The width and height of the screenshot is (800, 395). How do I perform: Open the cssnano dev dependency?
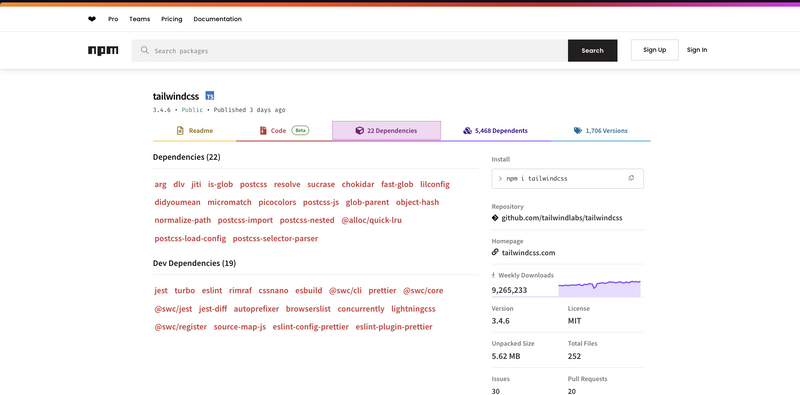(x=273, y=290)
